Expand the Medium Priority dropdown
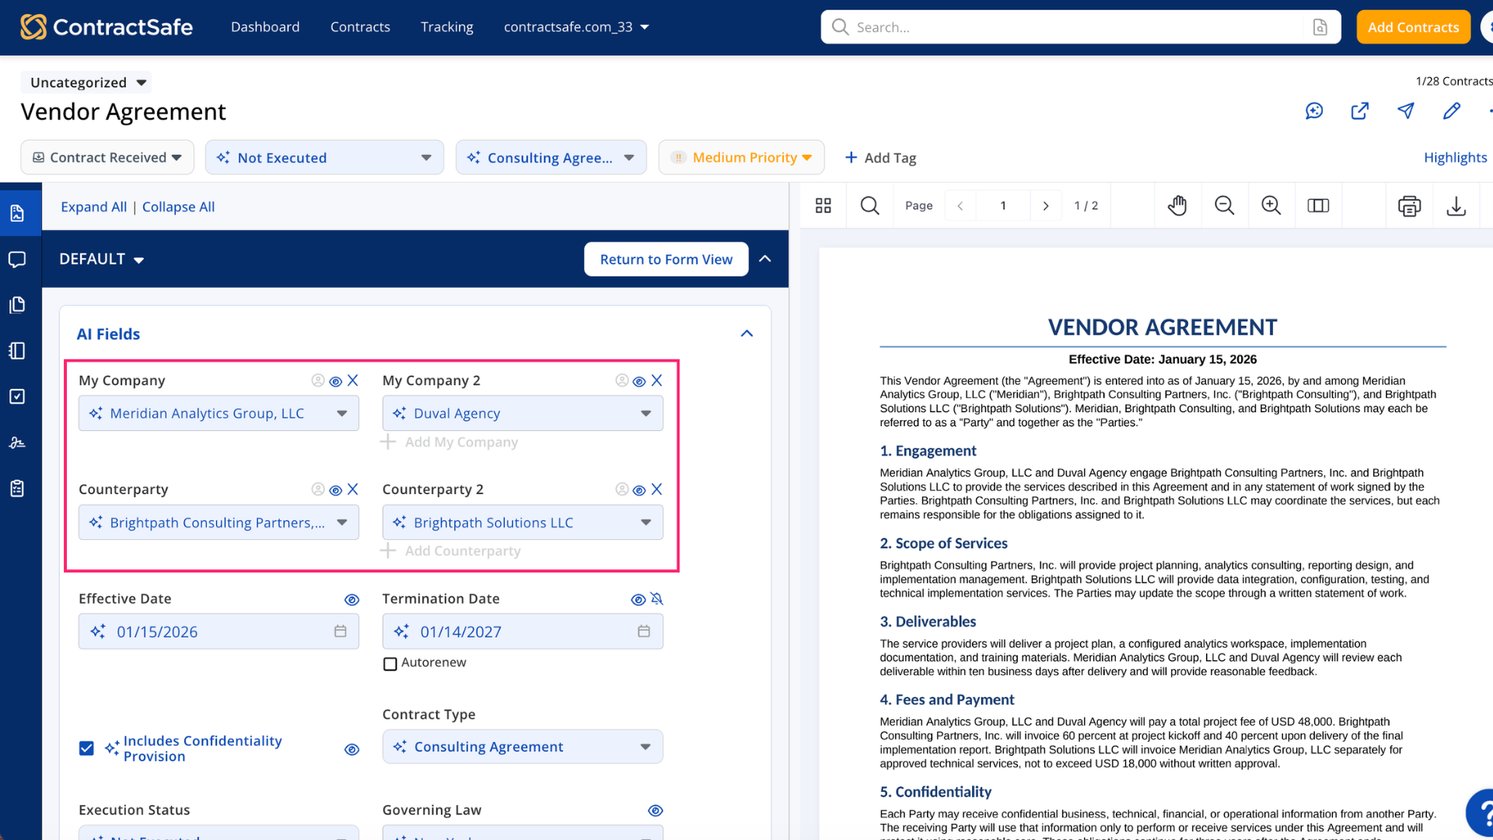This screenshot has height=840, width=1493. pyautogui.click(x=742, y=157)
